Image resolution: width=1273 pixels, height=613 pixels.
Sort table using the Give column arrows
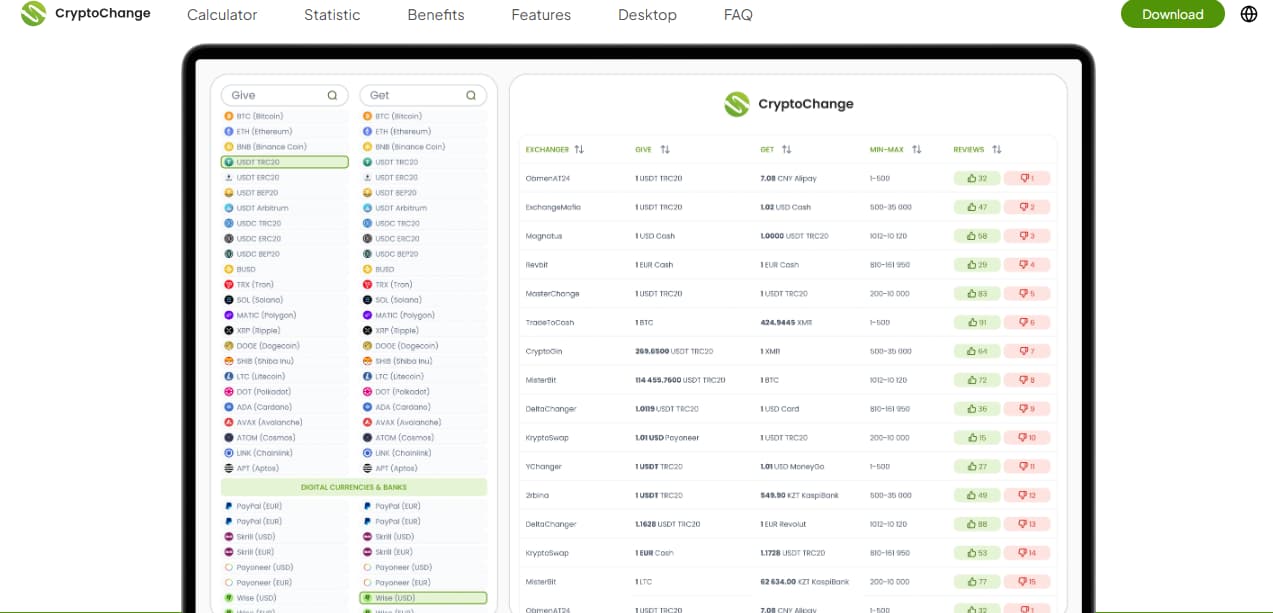pyautogui.click(x=665, y=150)
